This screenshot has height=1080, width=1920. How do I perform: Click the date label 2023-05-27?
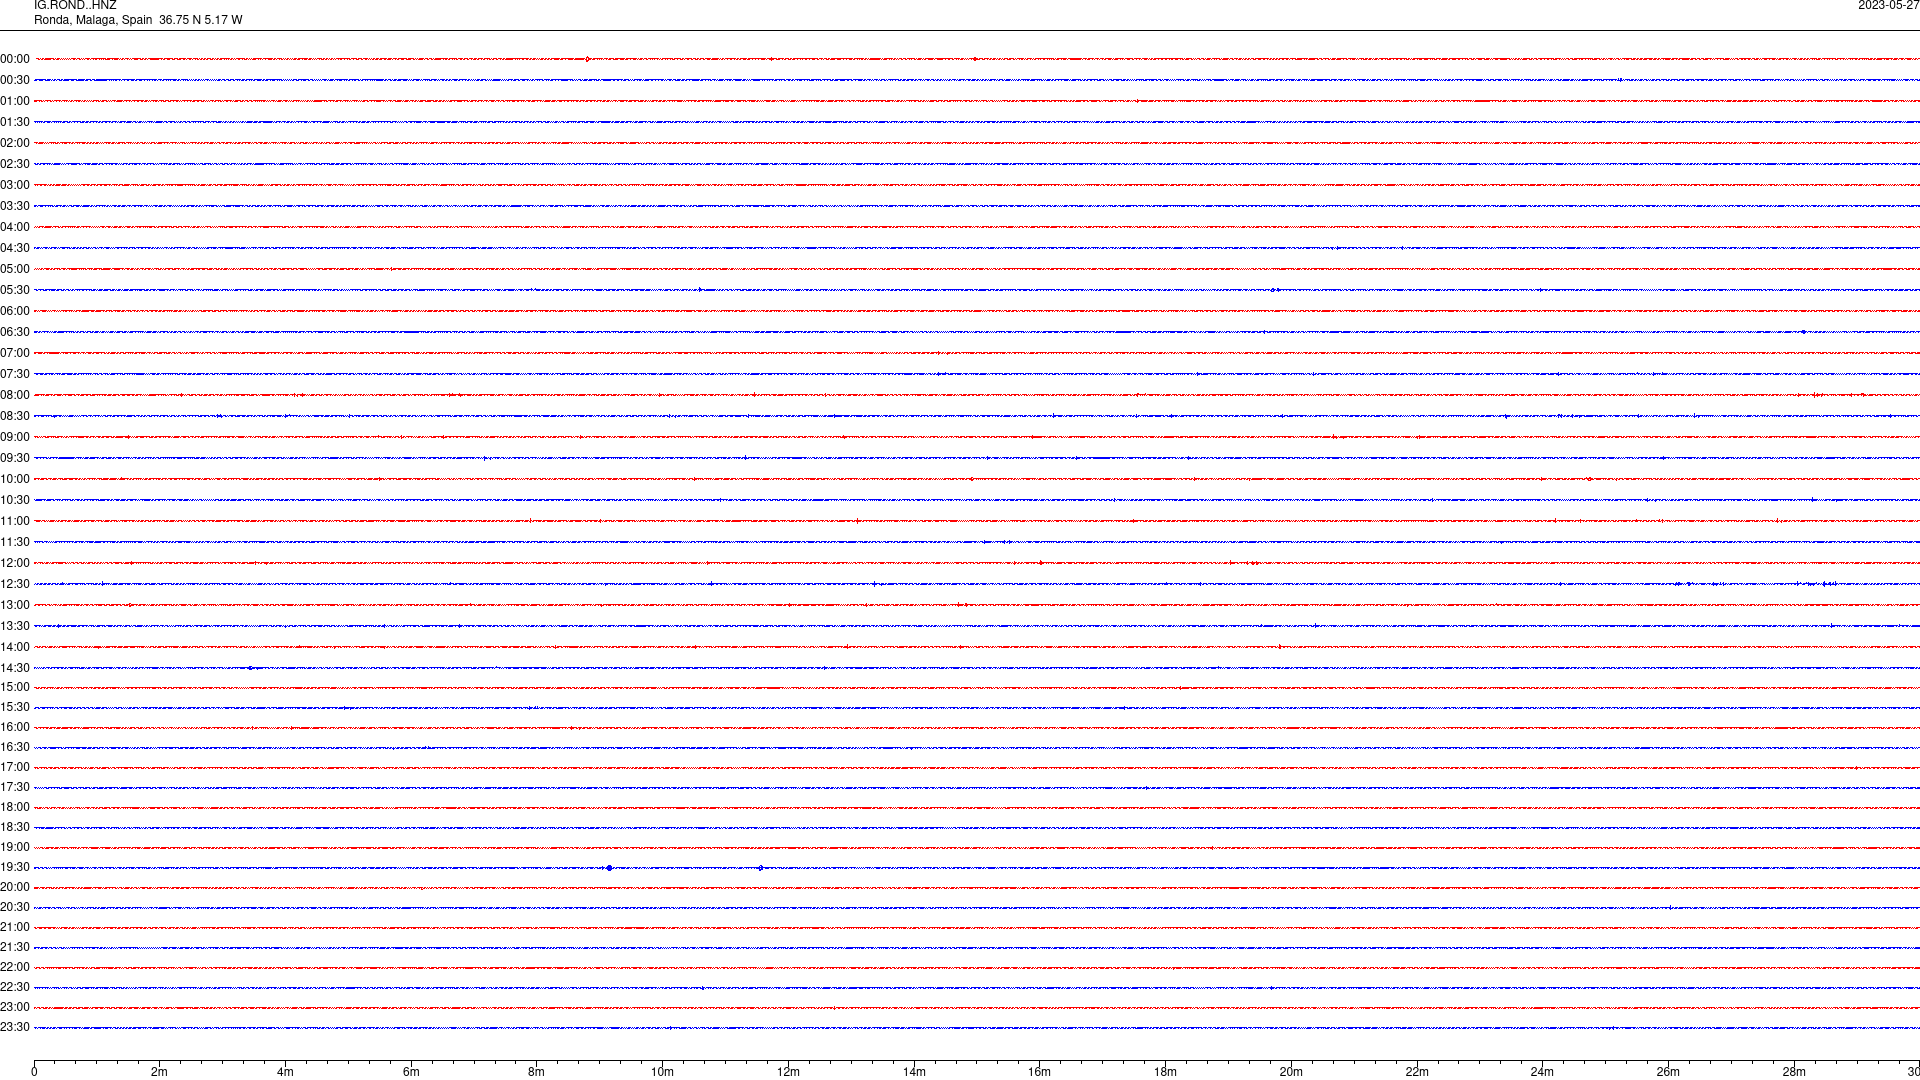(x=1888, y=6)
